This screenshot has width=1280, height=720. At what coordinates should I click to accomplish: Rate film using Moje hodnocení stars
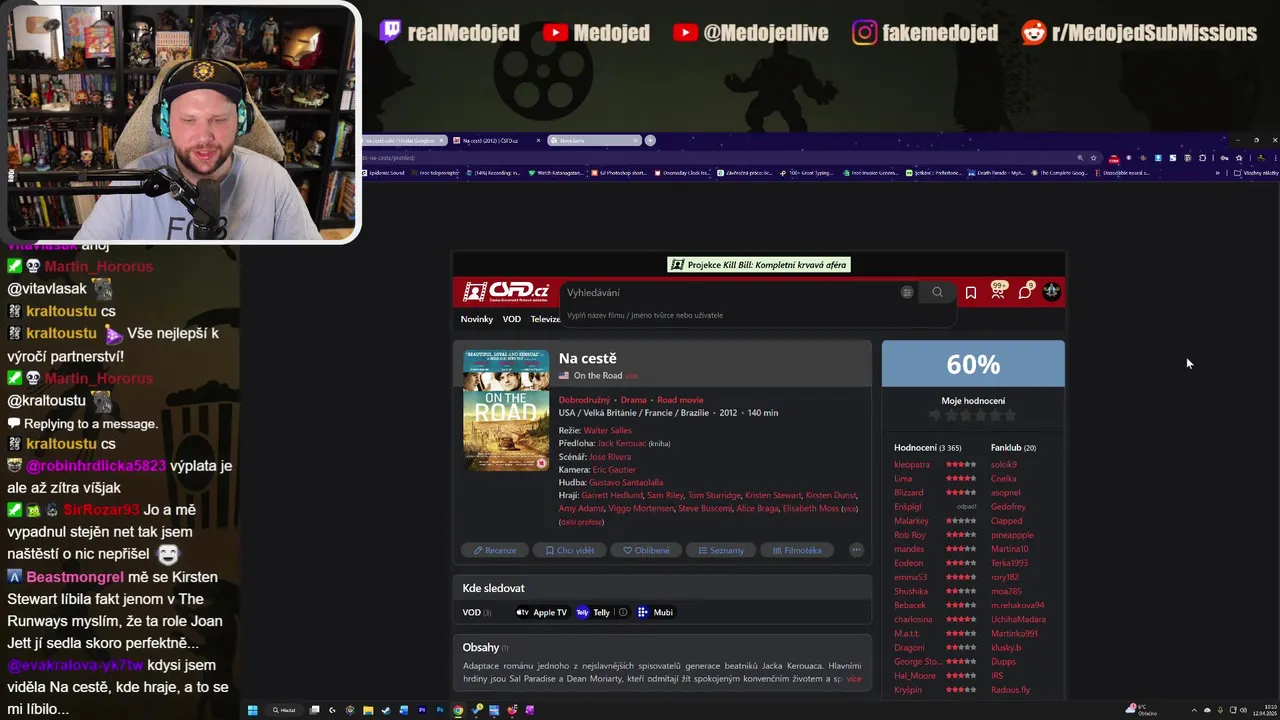(973, 415)
